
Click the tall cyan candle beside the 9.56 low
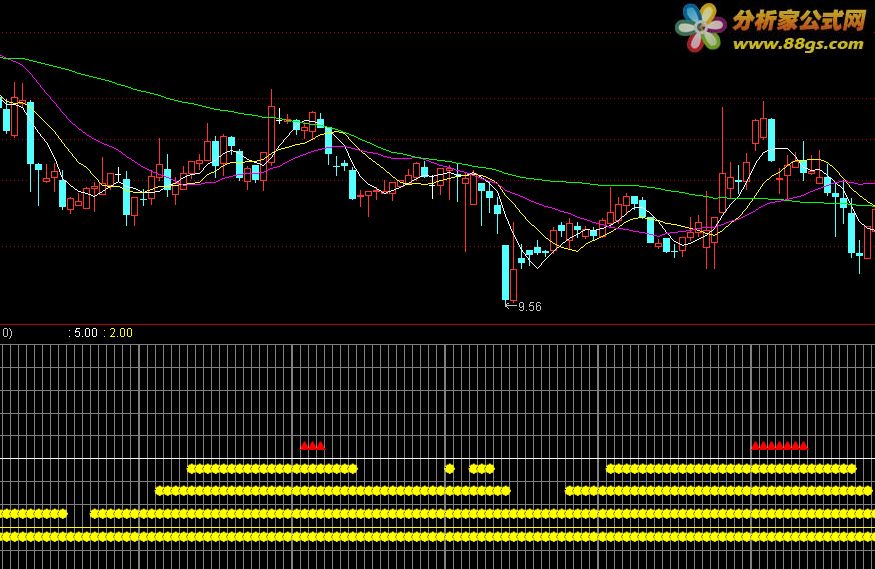[506, 272]
